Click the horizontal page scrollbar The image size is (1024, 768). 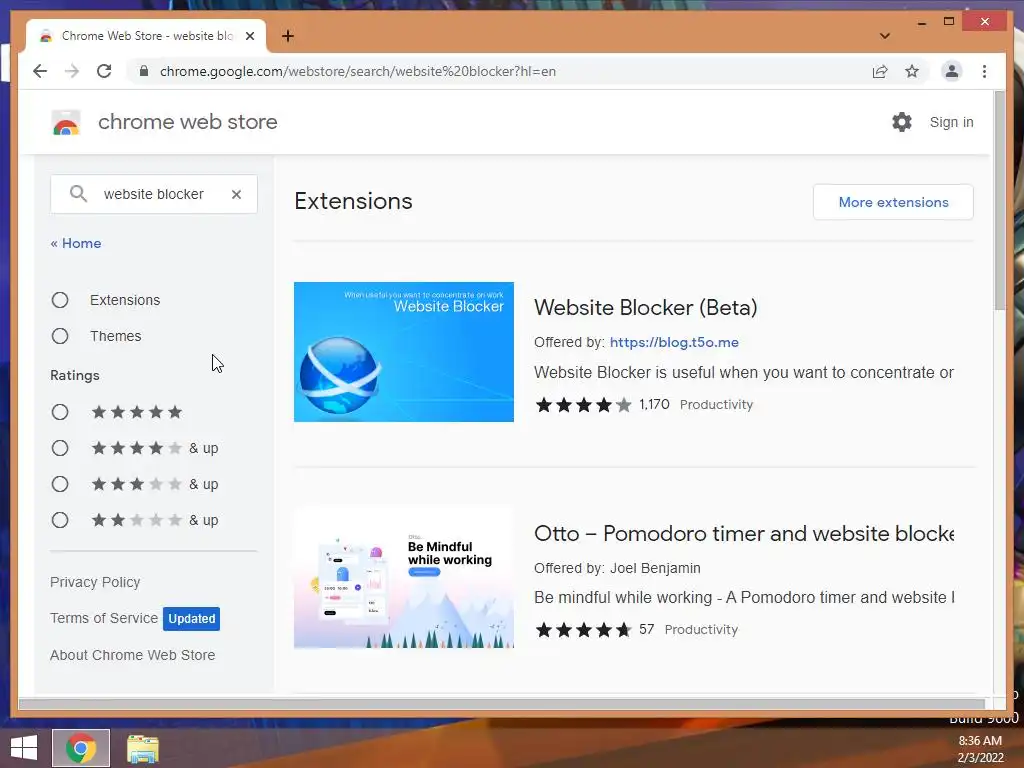[x=501, y=703]
